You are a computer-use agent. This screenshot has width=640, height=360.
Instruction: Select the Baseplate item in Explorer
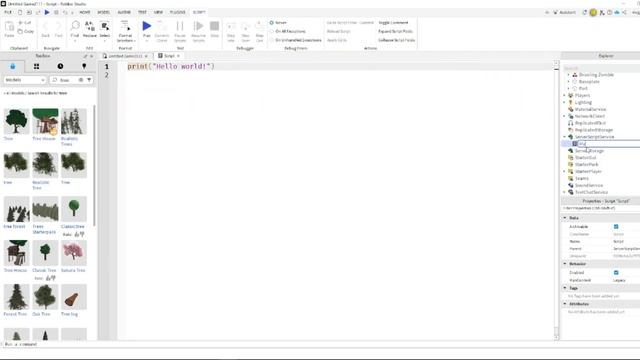pos(589,82)
